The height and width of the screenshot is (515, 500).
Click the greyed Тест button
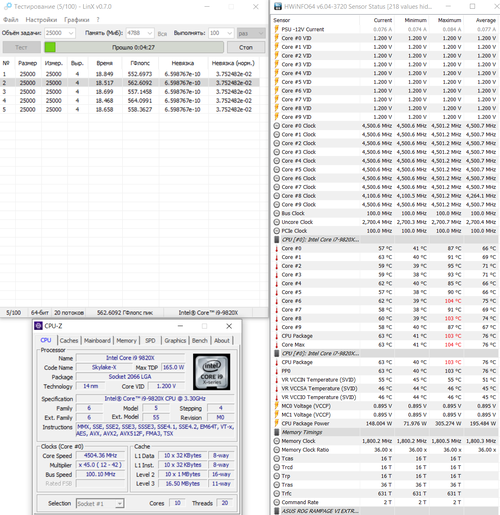(21, 47)
